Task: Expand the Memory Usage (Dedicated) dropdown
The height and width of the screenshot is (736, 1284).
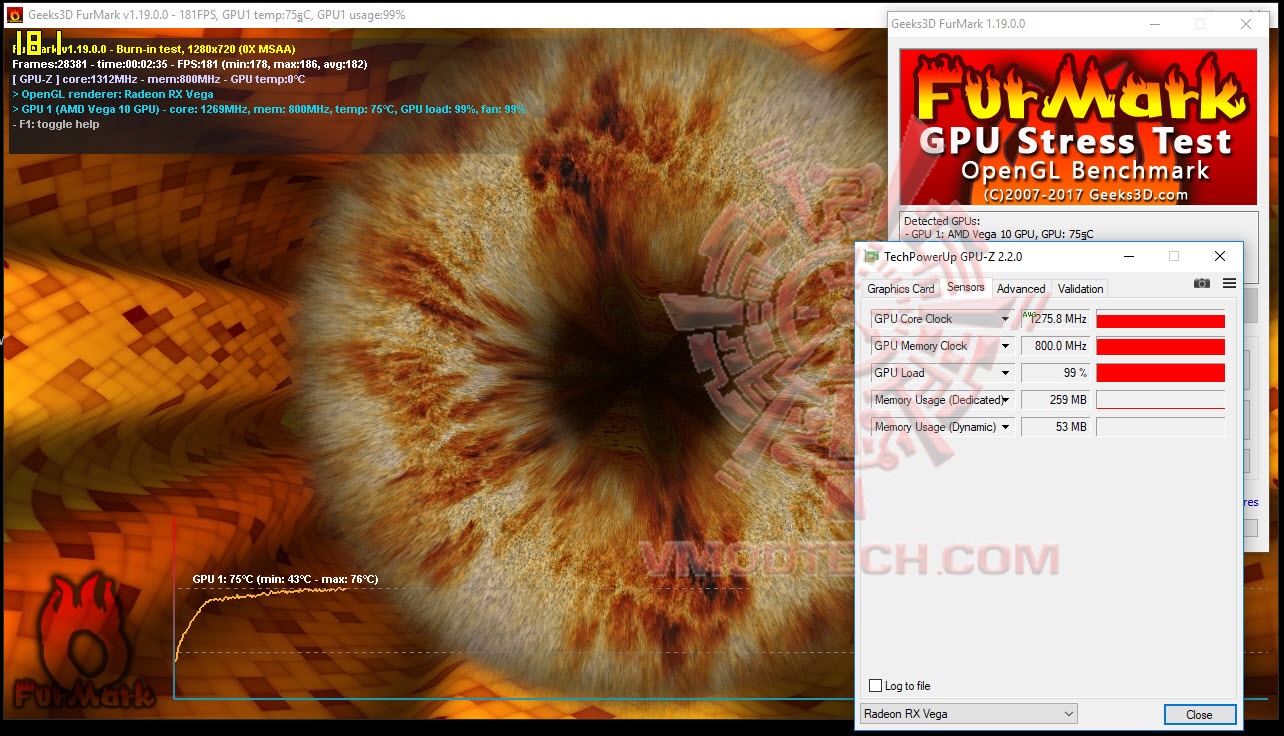Action: [1006, 400]
